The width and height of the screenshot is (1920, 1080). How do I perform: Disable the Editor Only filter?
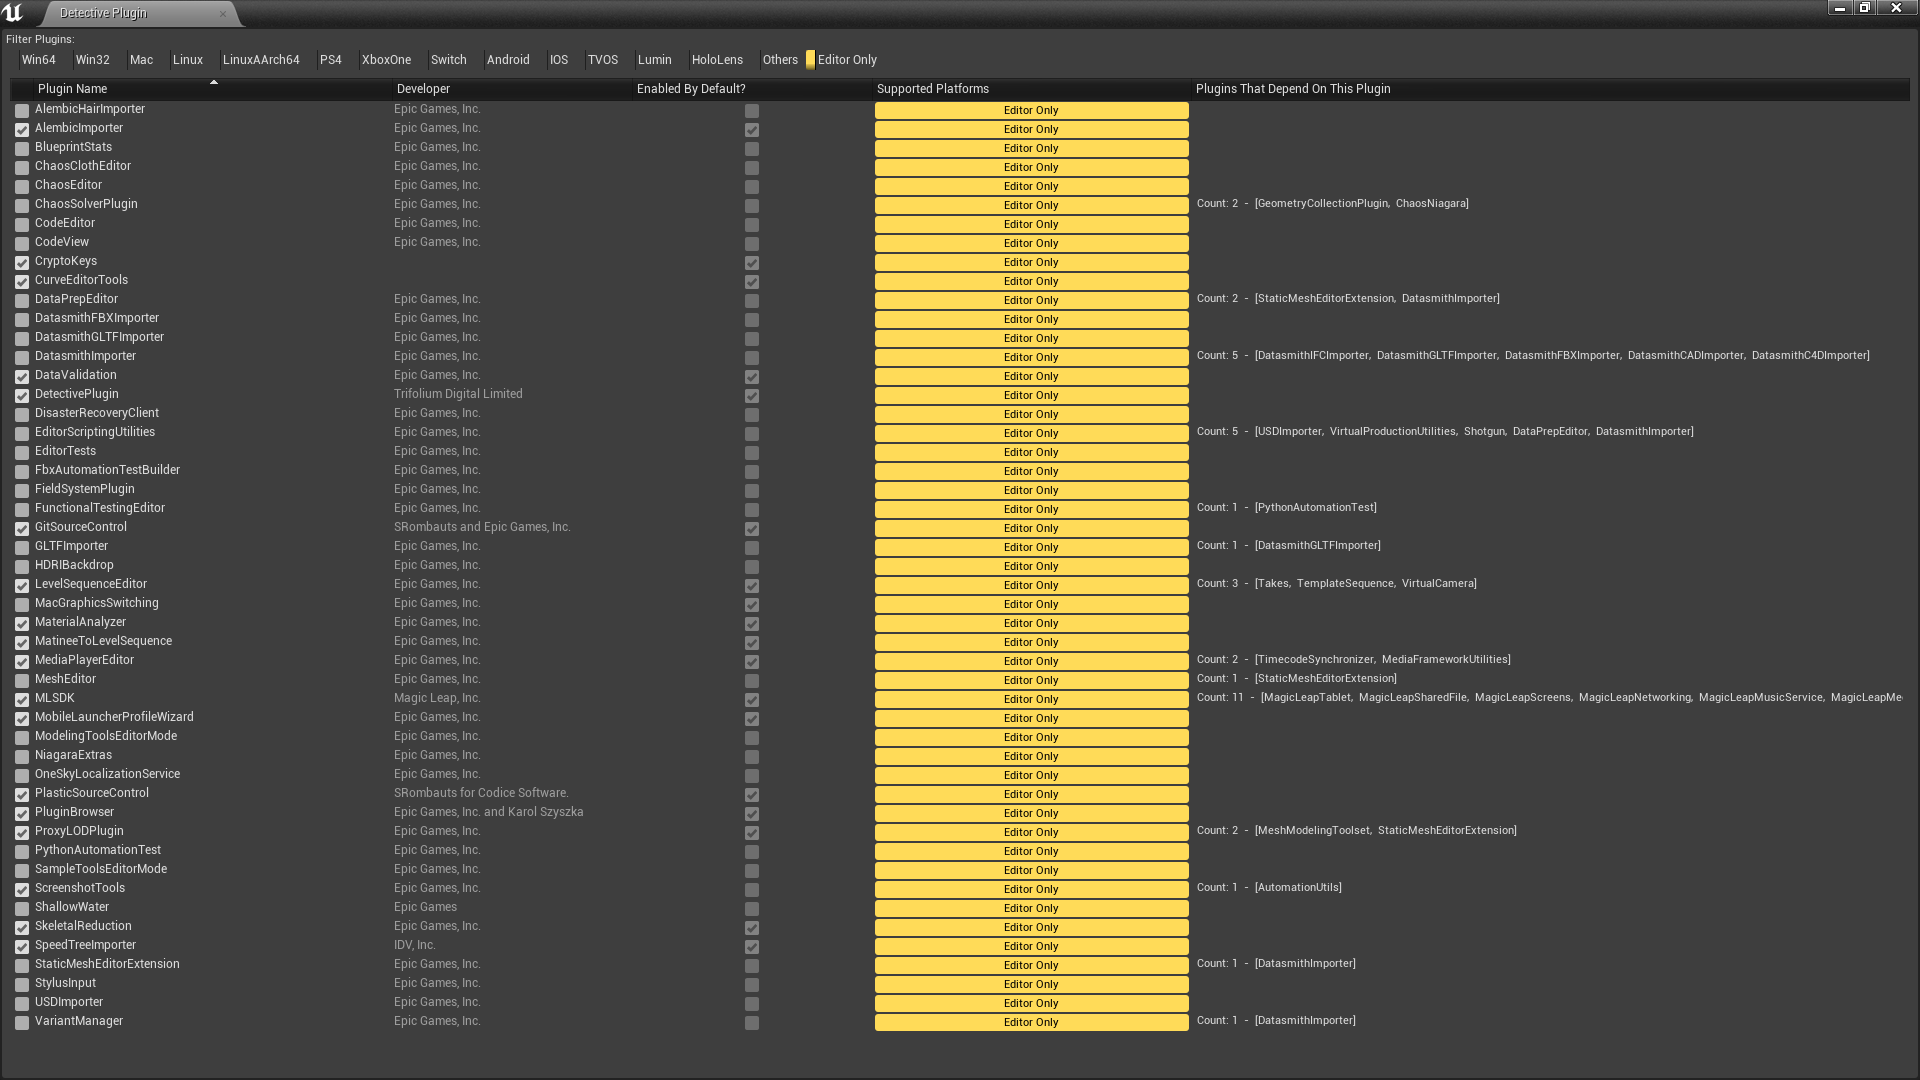(842, 60)
